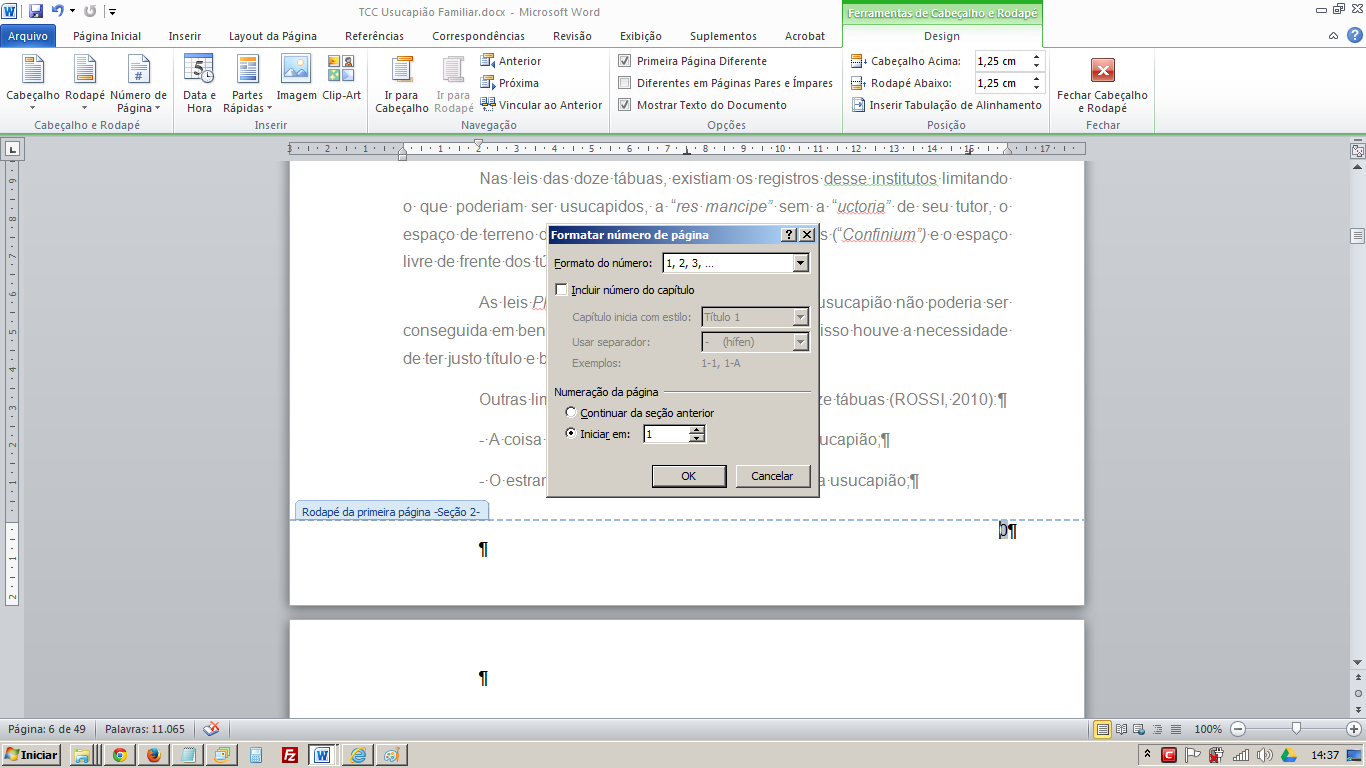Go to Próxima section

click(510, 83)
